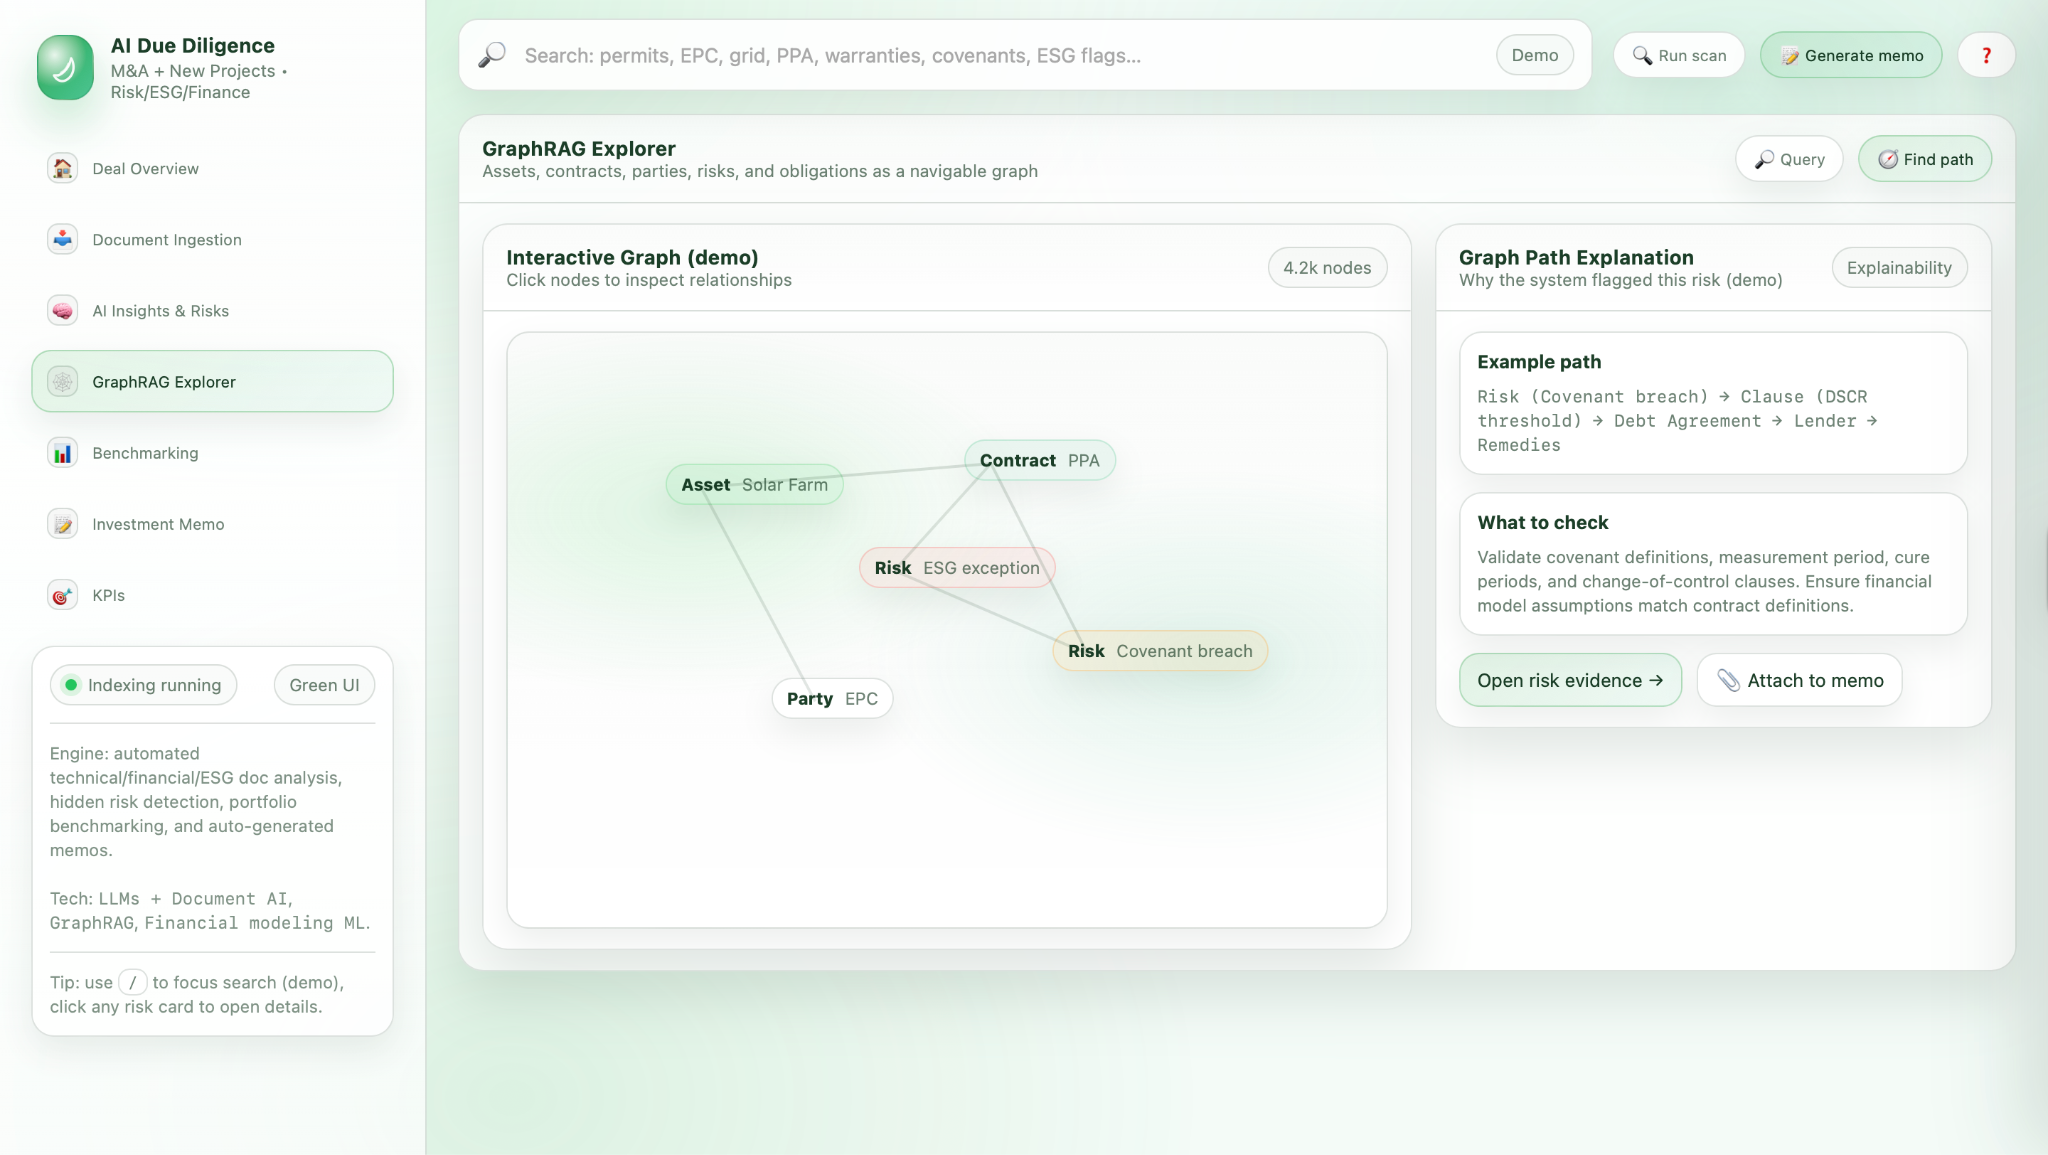Click the search magnifier icon
The height and width of the screenshot is (1155, 2048).
coord(491,55)
